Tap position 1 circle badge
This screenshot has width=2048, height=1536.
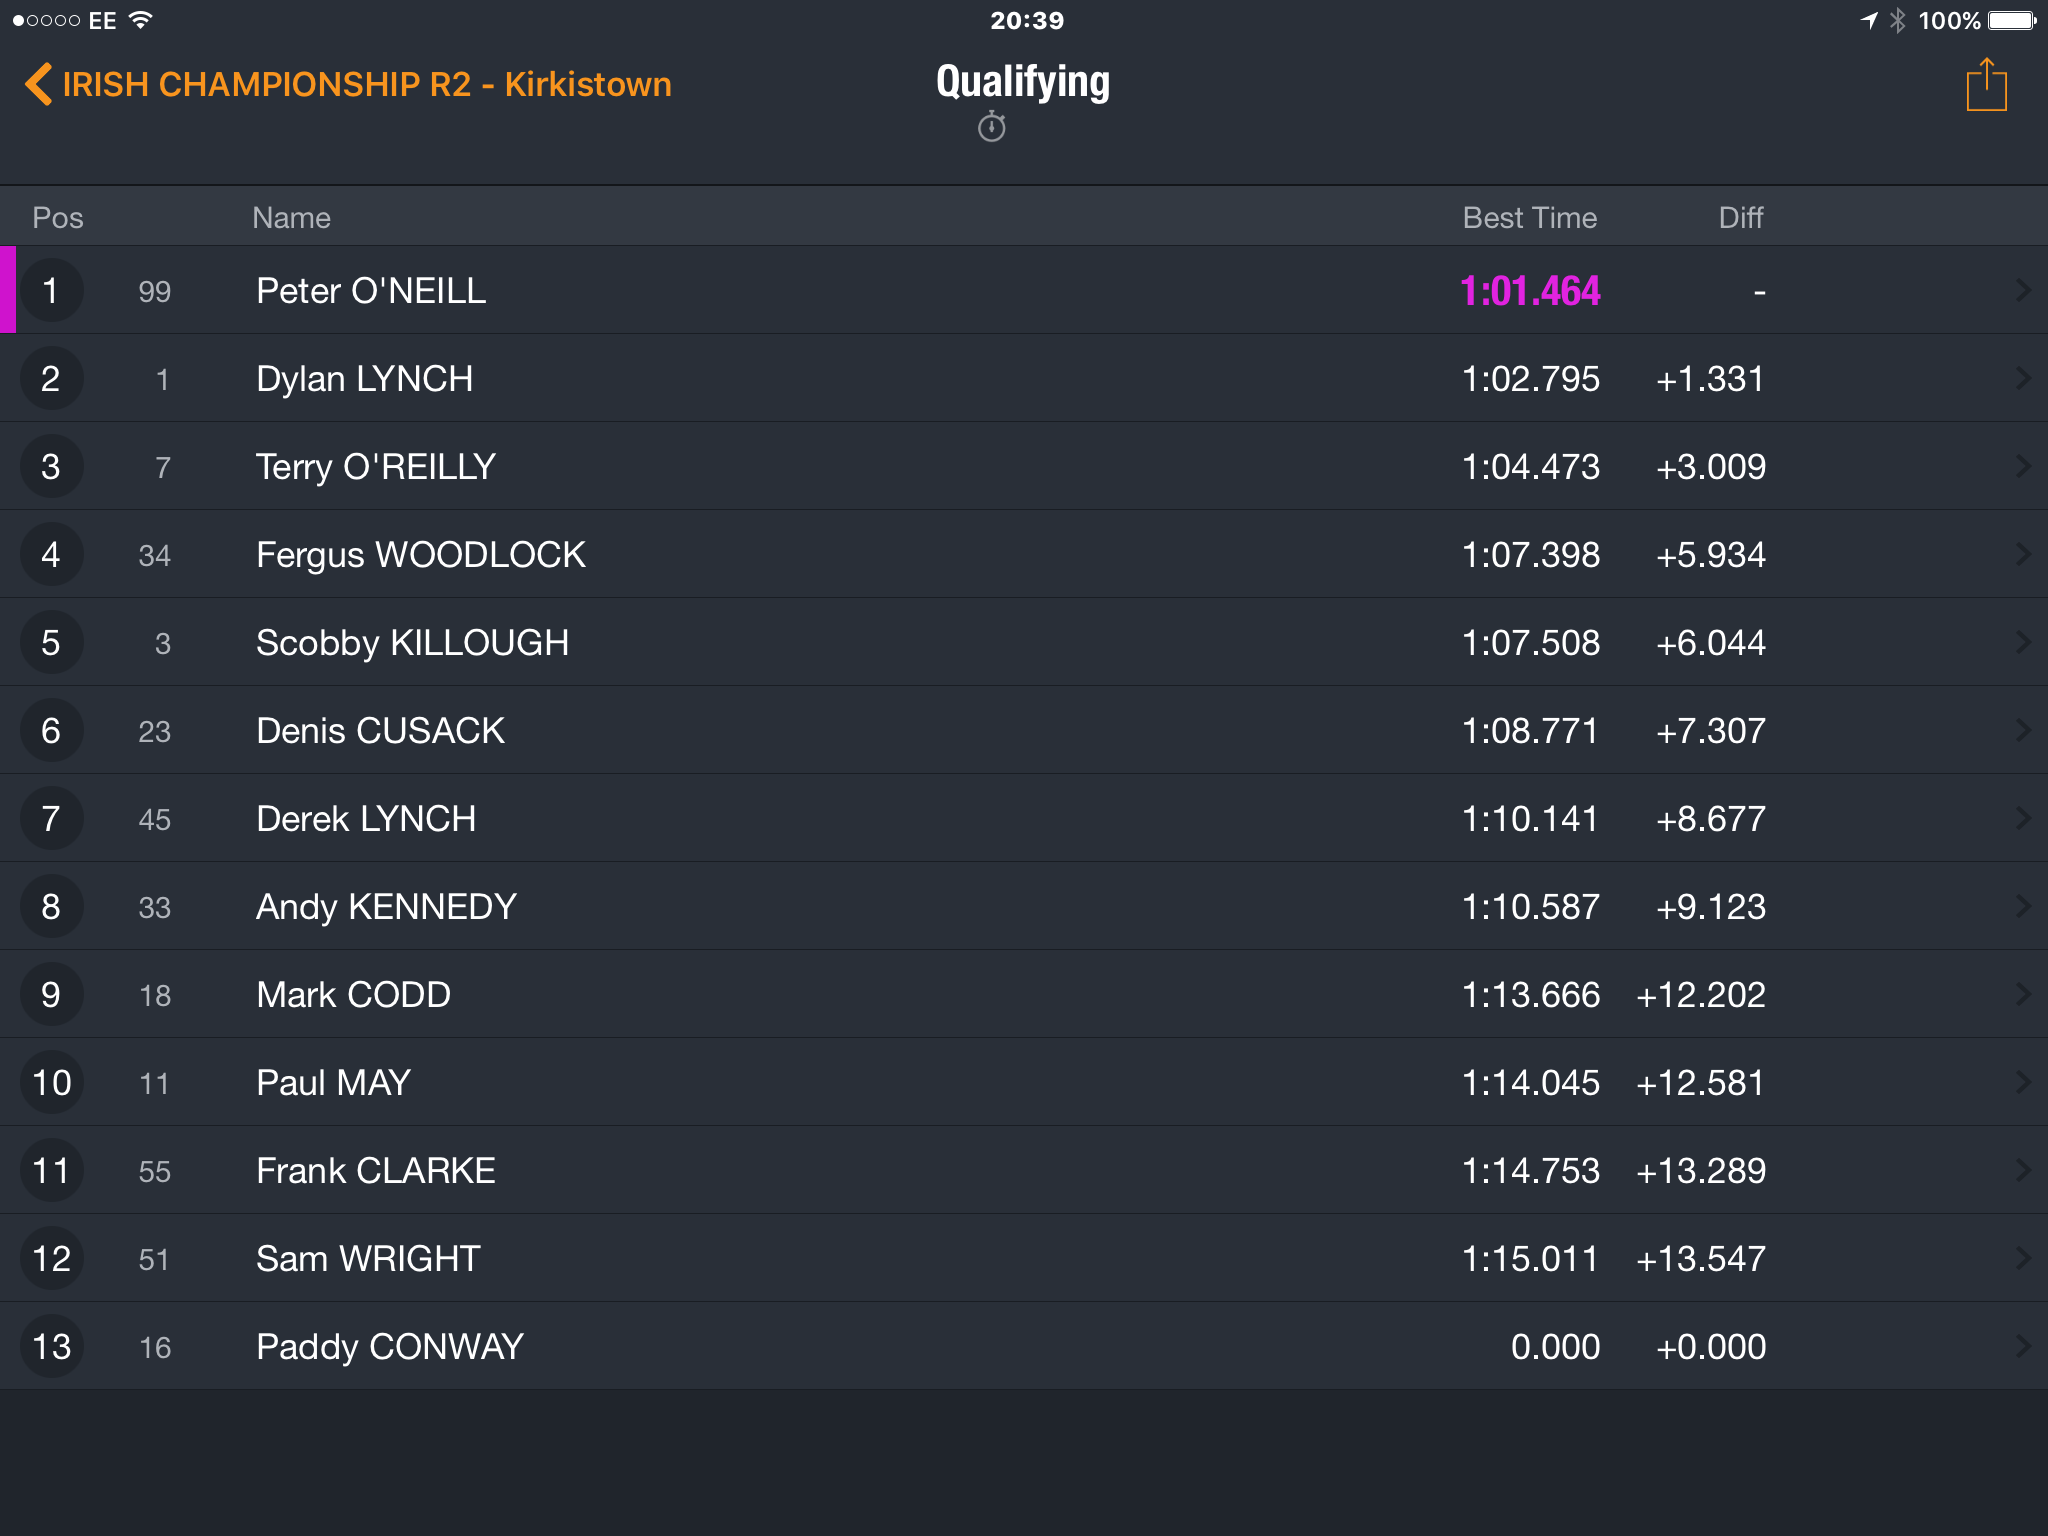click(x=50, y=290)
